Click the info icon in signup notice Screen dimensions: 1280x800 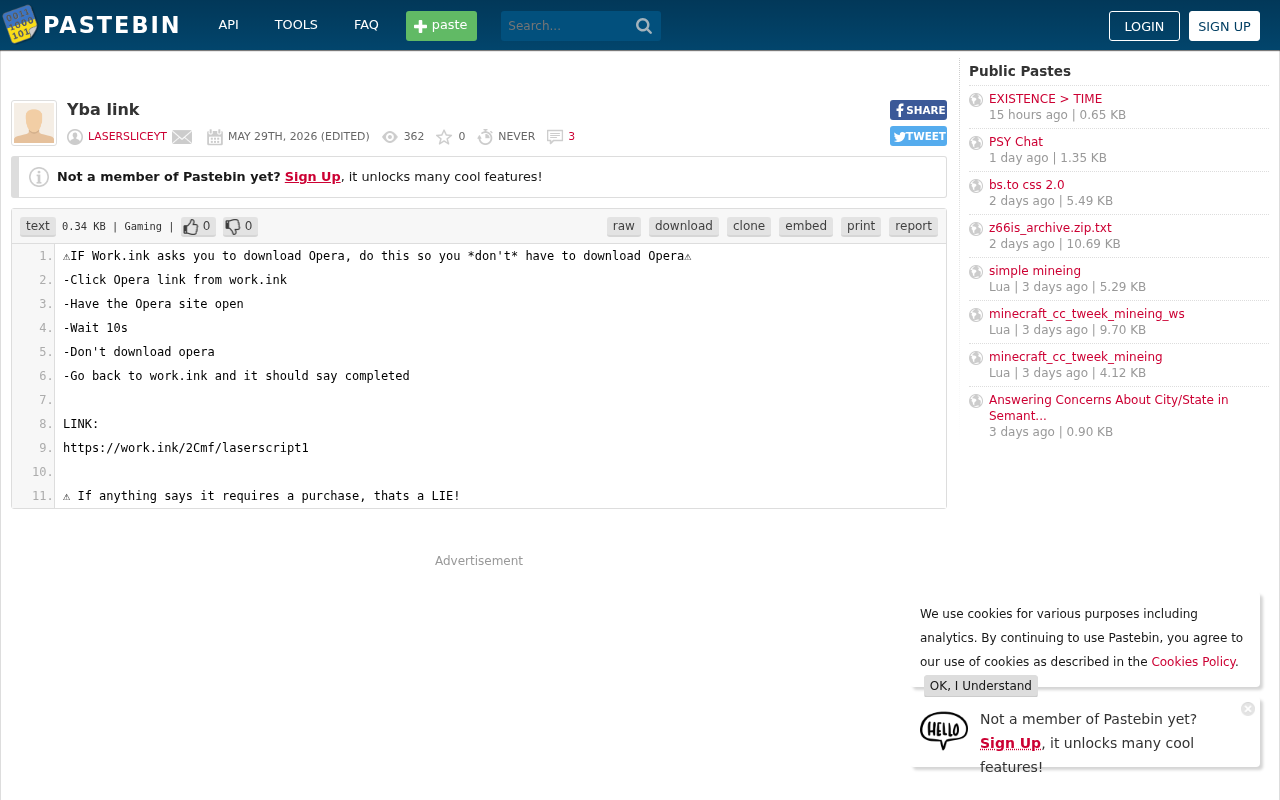pos(39,177)
